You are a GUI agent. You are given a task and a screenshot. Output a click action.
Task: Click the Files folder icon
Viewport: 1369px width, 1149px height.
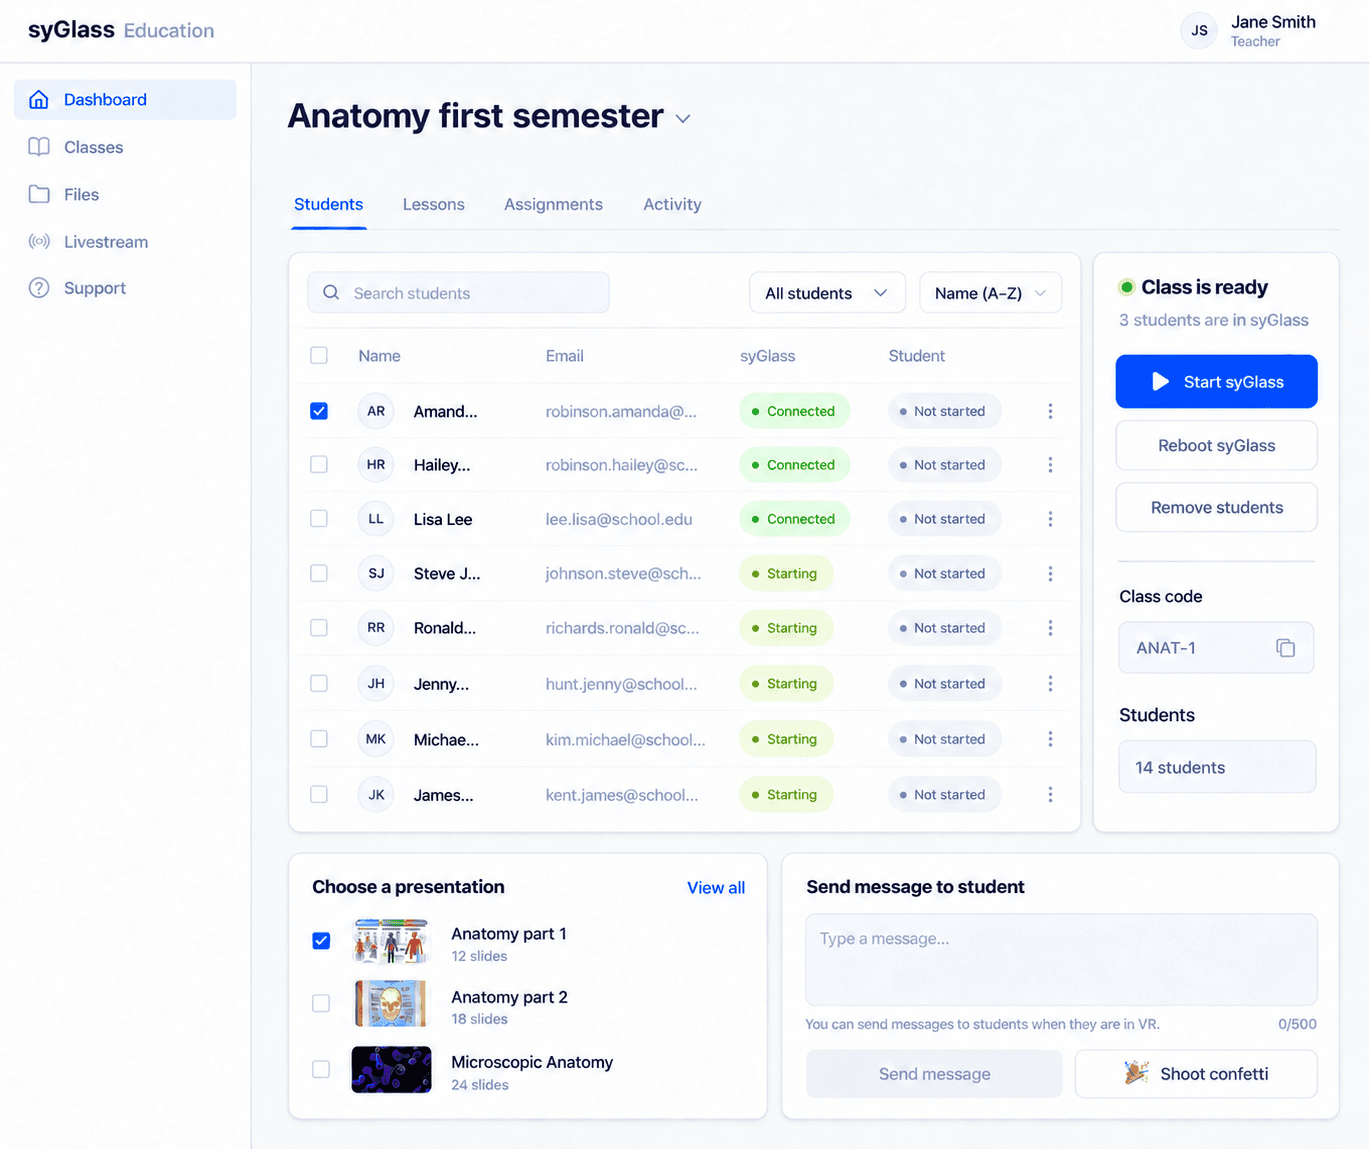[x=39, y=194]
